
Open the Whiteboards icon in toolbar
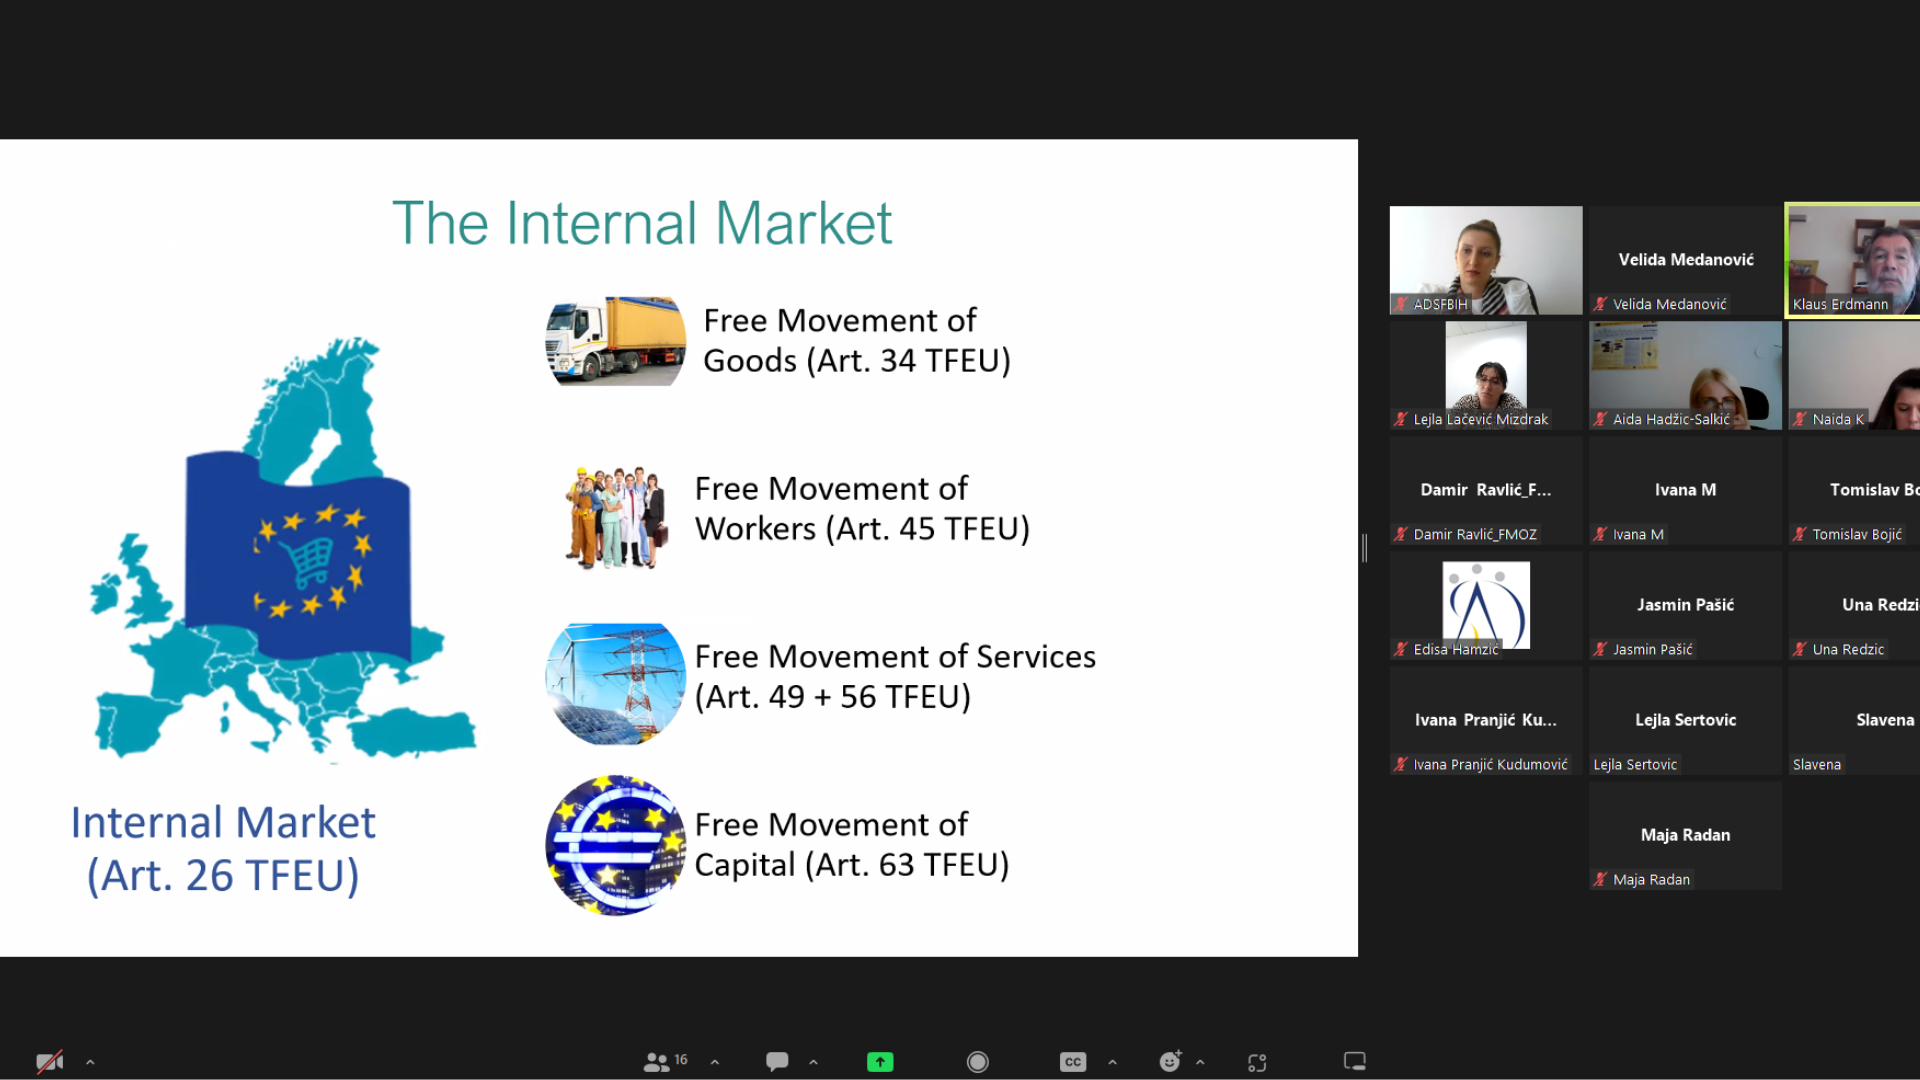tap(1355, 1061)
